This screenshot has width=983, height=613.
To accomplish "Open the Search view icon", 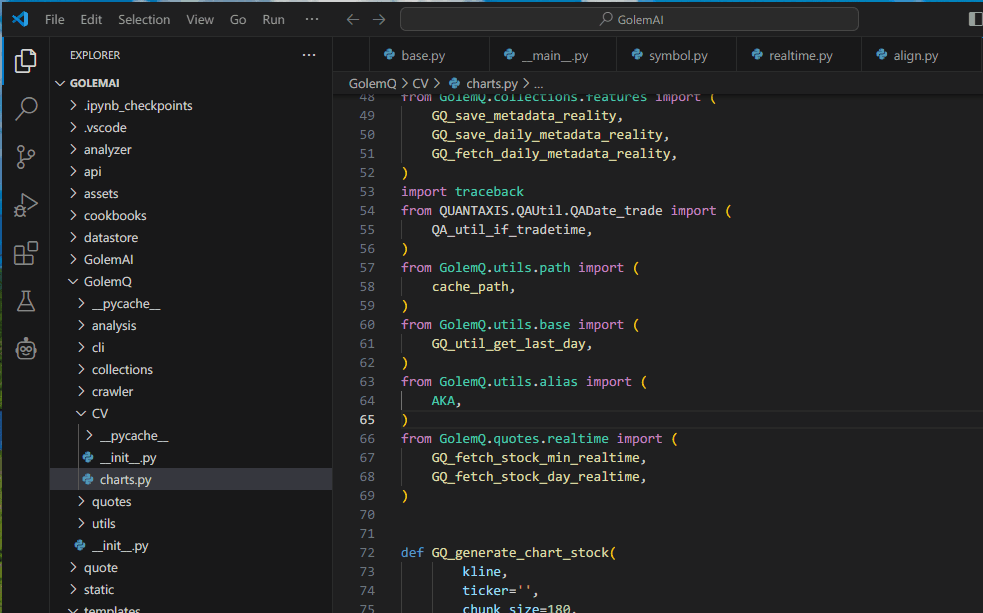I will tap(26, 109).
